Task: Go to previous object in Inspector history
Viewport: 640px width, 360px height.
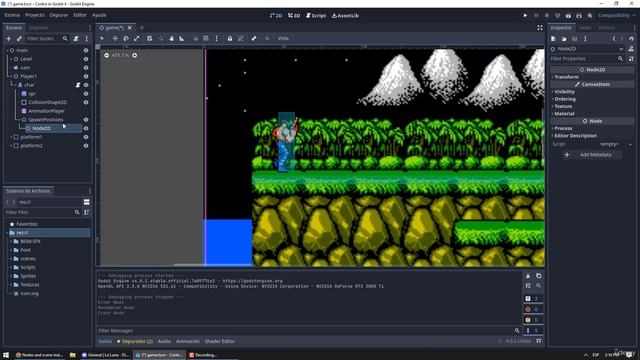Action: click(613, 39)
